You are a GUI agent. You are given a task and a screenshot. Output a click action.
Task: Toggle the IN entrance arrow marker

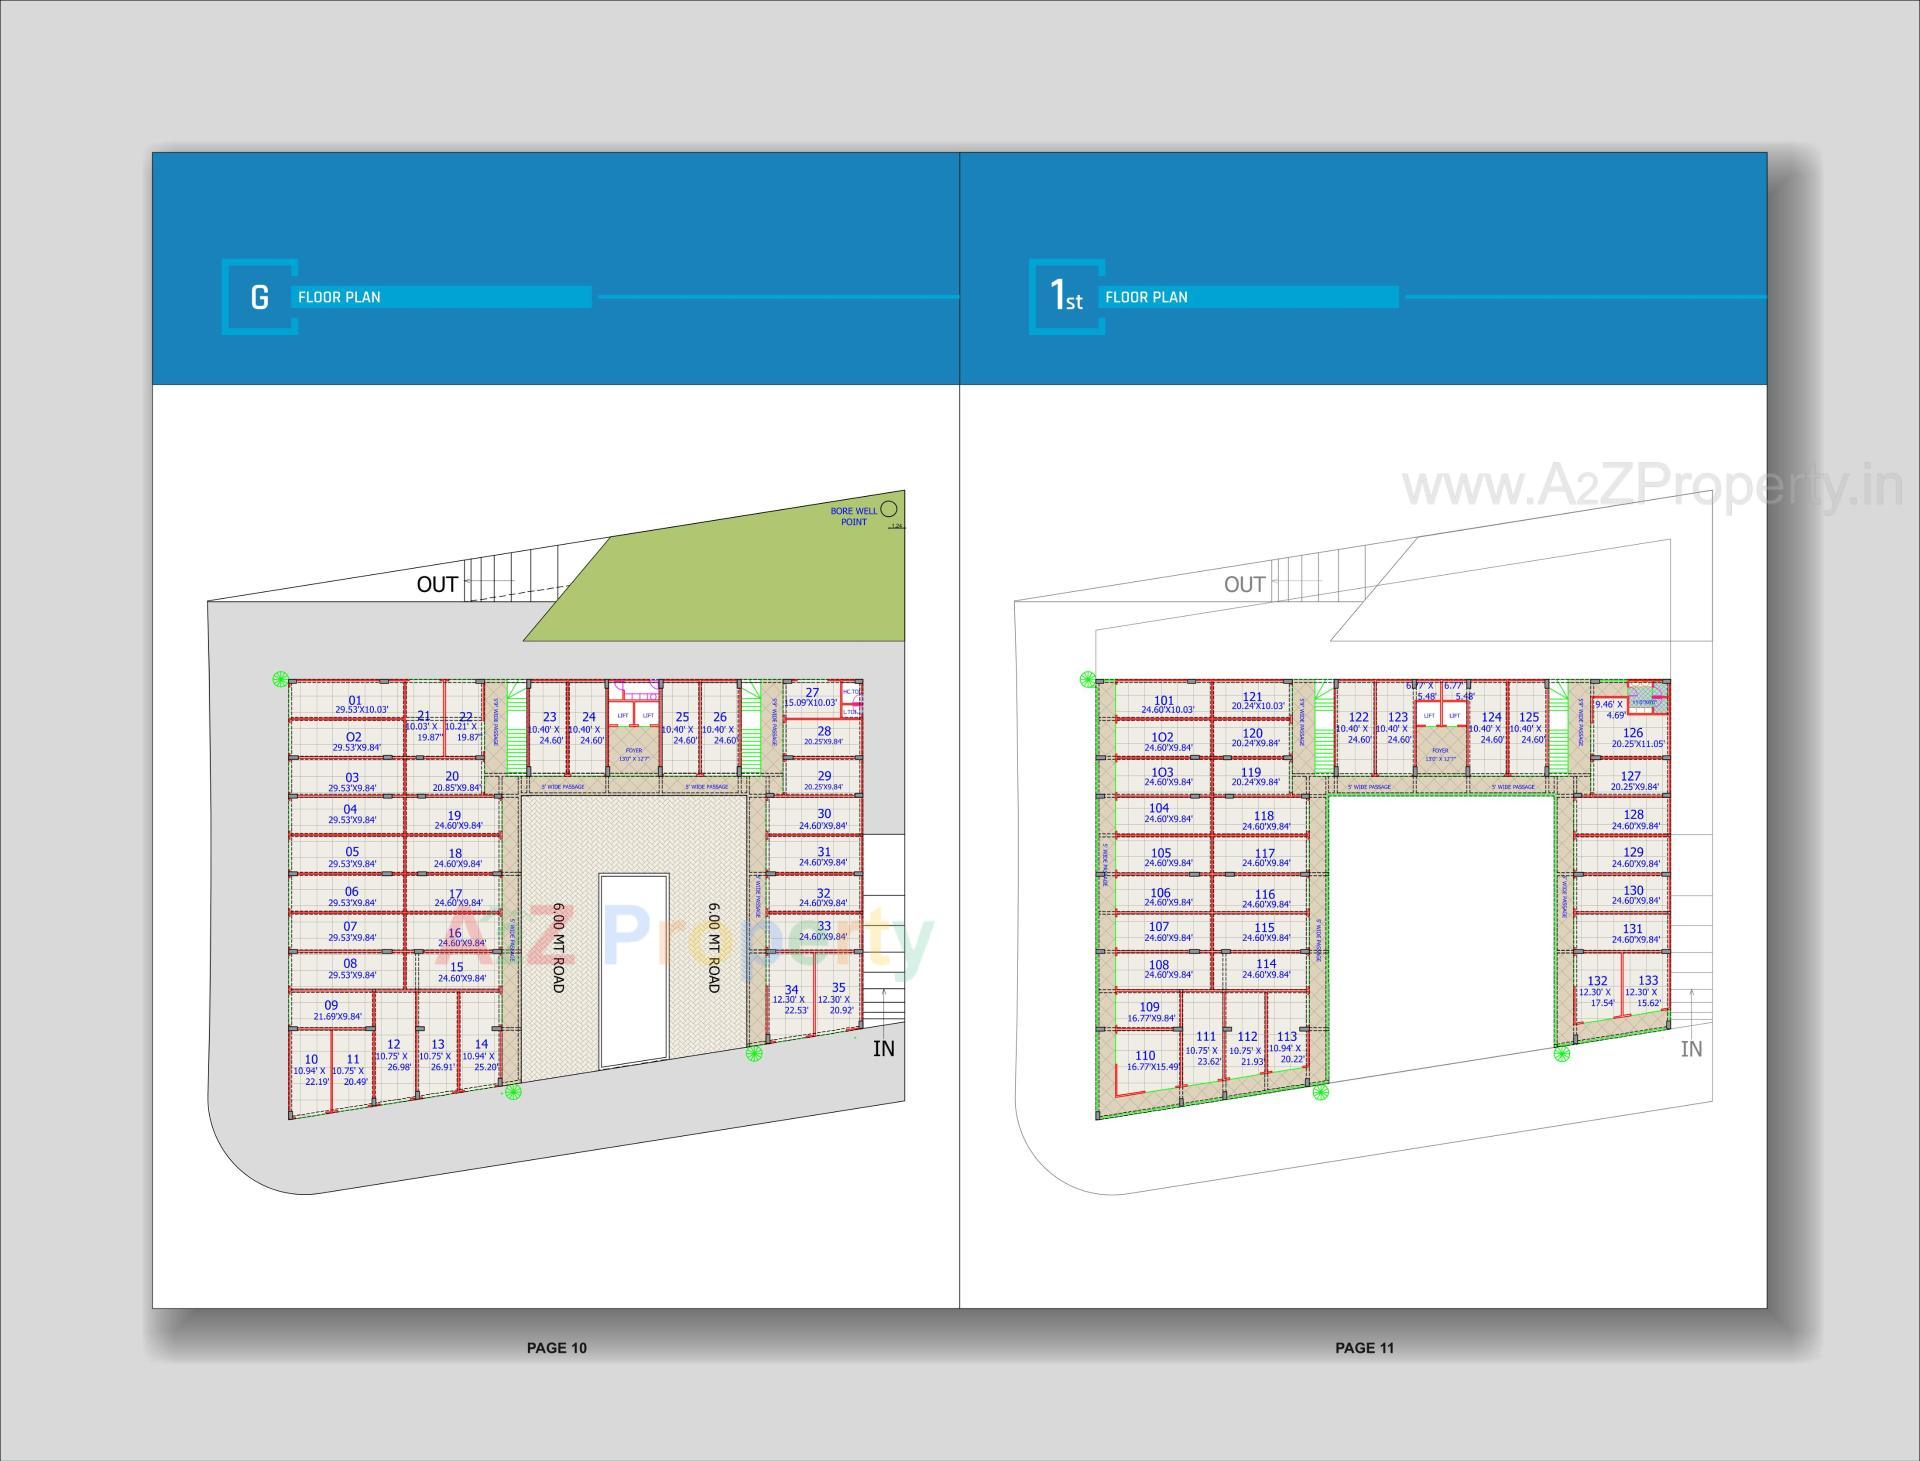(x=885, y=1050)
